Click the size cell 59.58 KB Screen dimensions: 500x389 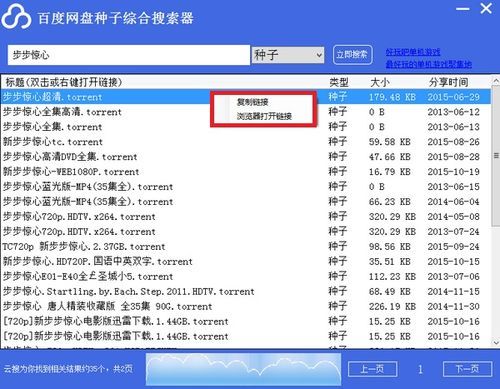[x=390, y=142]
